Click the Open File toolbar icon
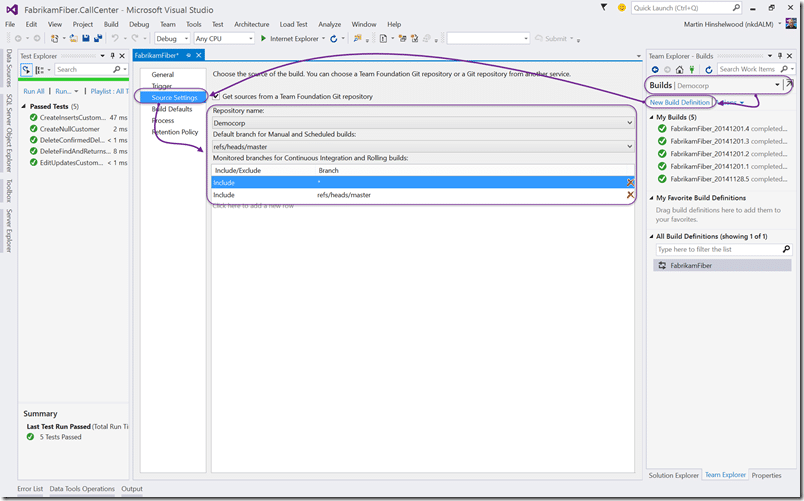The image size is (804, 501). (x=74, y=38)
